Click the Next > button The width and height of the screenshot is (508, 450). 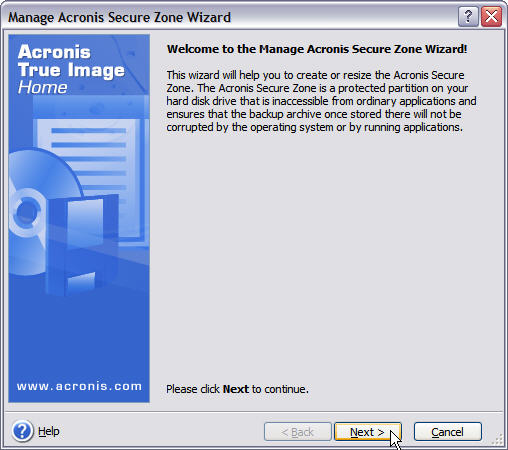368,432
